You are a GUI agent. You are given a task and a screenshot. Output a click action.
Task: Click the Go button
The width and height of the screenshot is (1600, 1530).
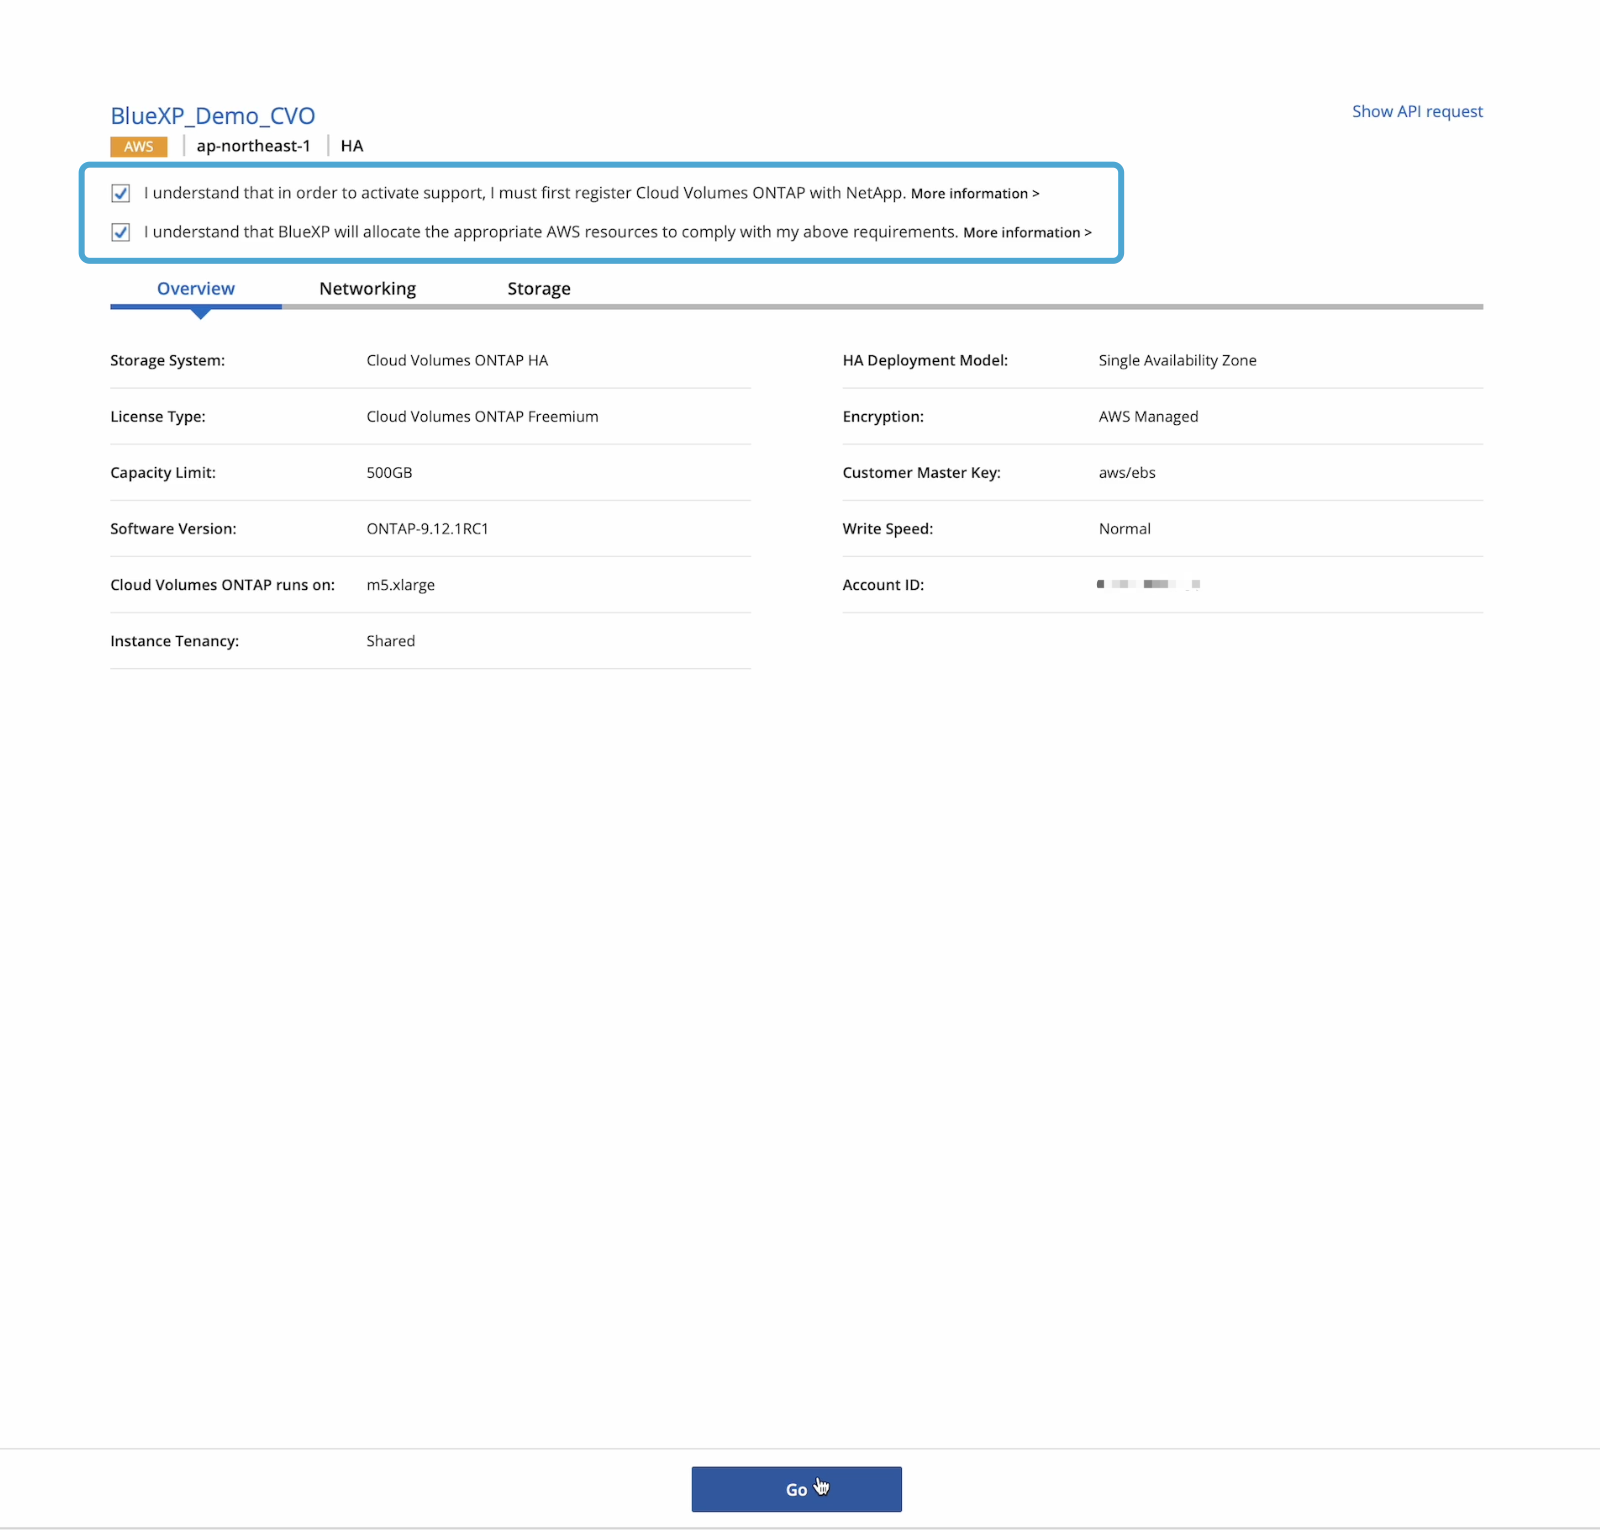[x=797, y=1489]
